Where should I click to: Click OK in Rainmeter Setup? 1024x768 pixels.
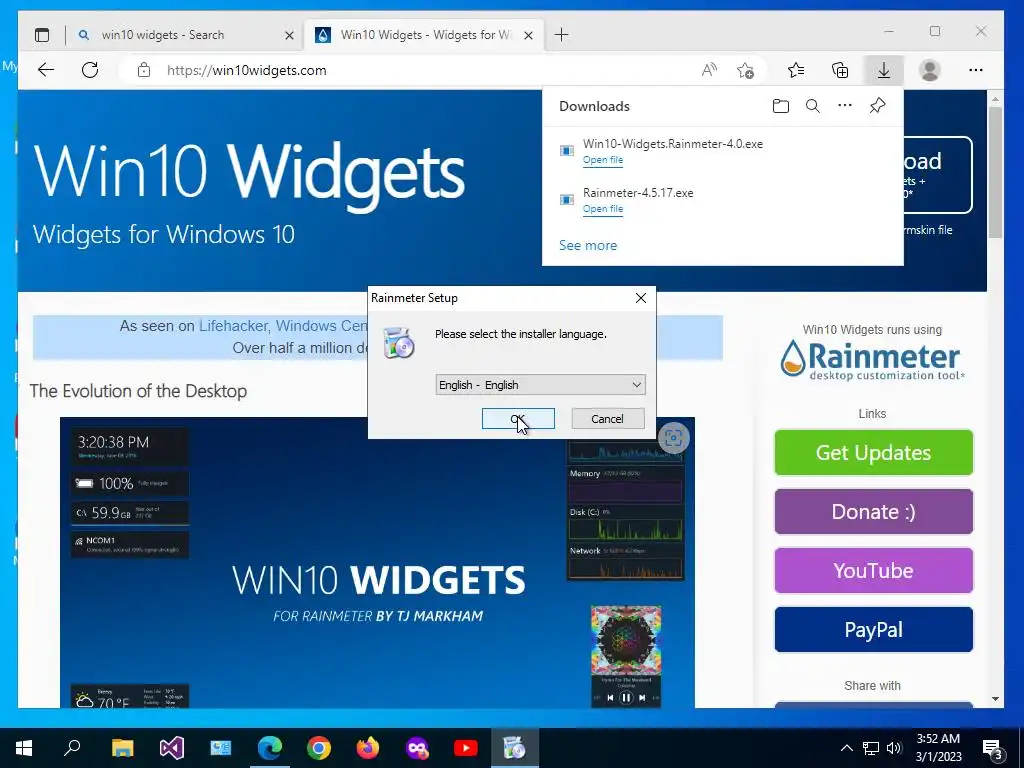pos(518,419)
